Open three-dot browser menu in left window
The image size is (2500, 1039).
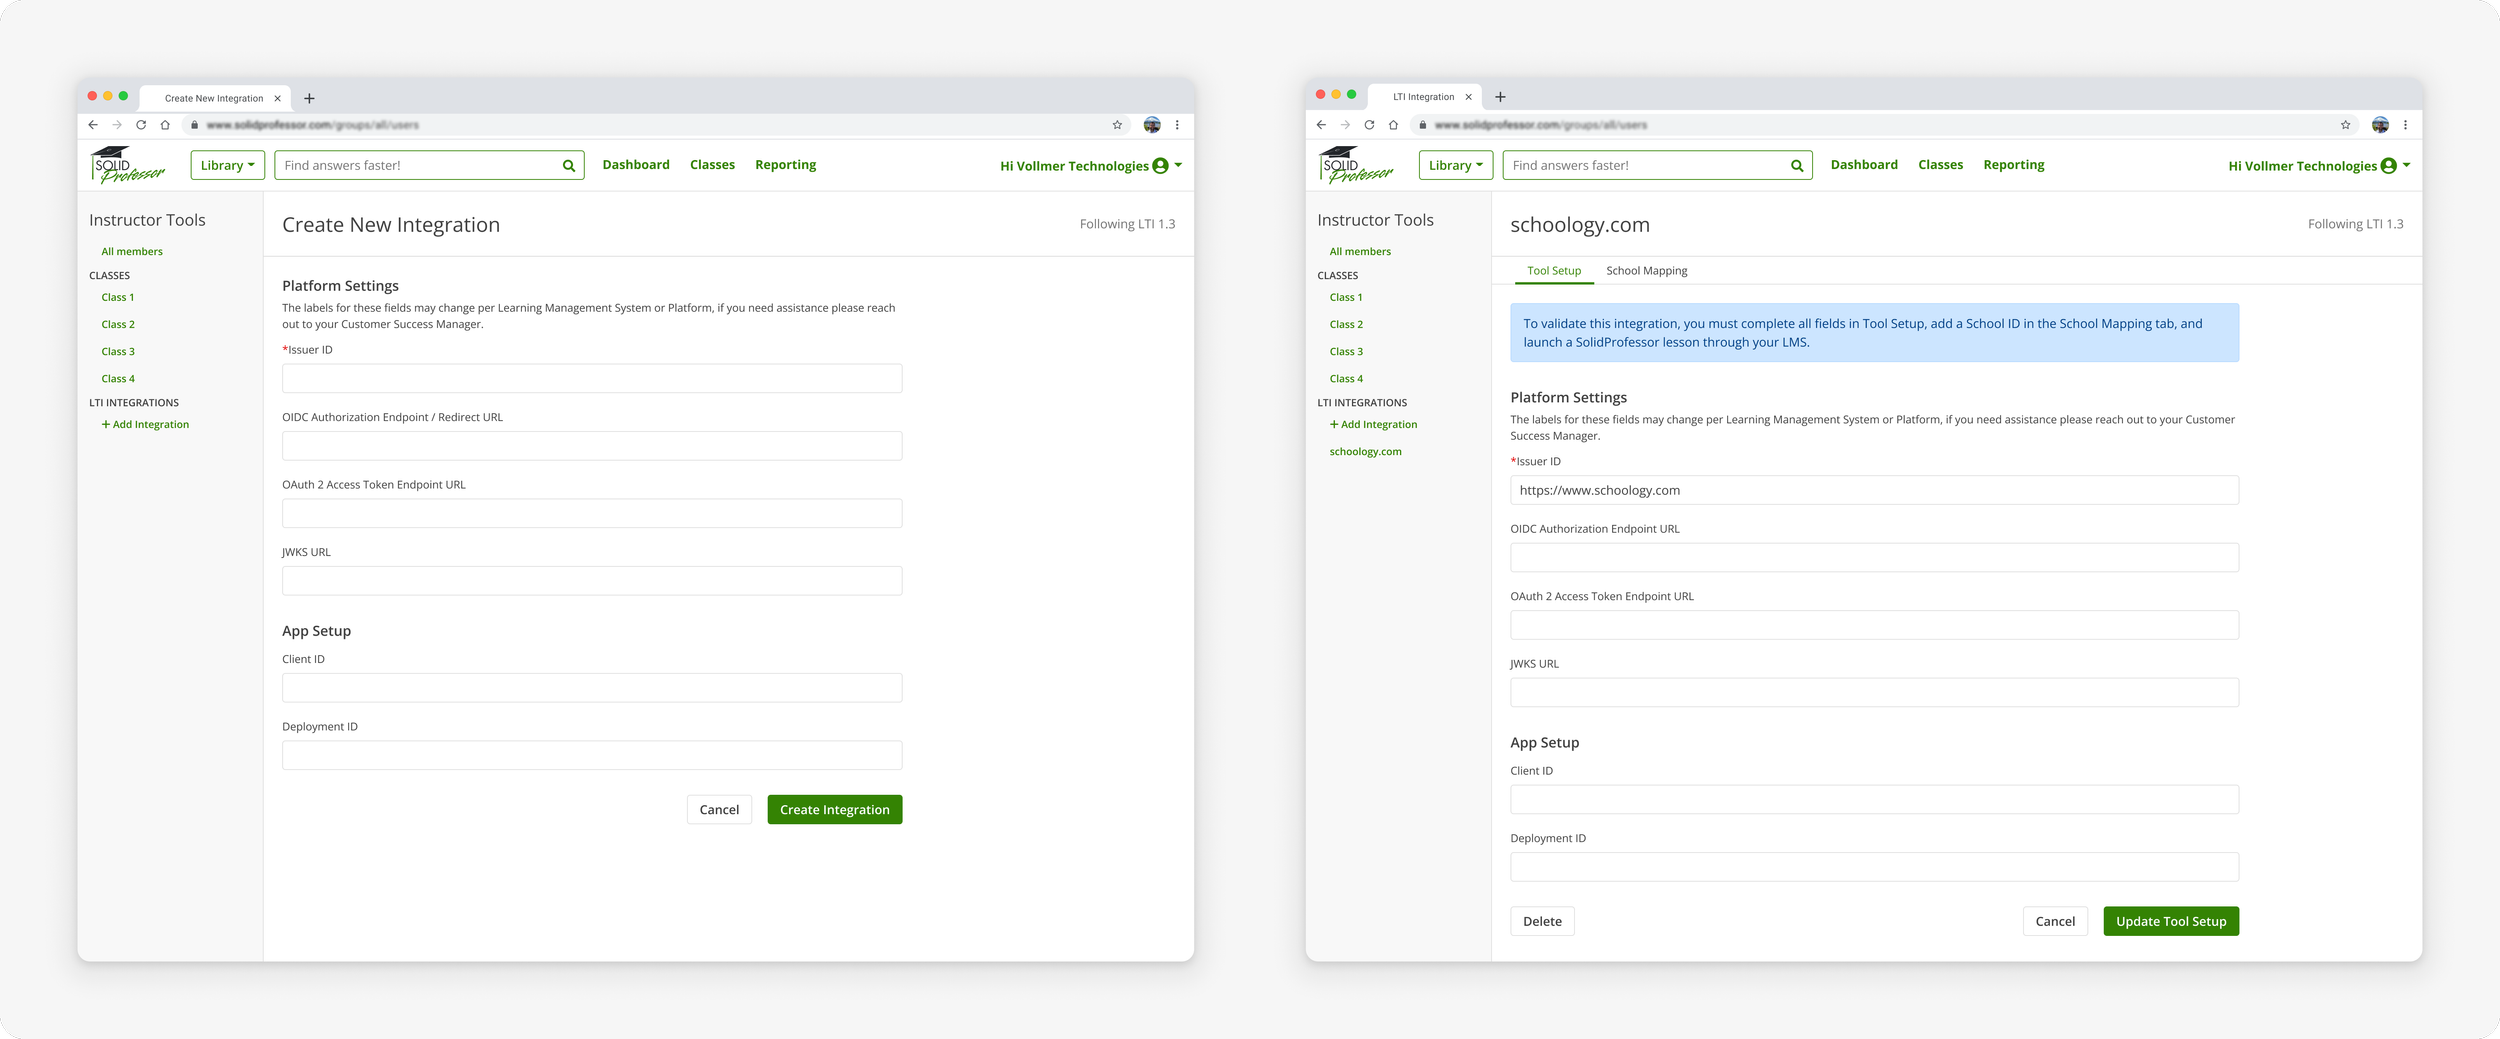[1177, 125]
